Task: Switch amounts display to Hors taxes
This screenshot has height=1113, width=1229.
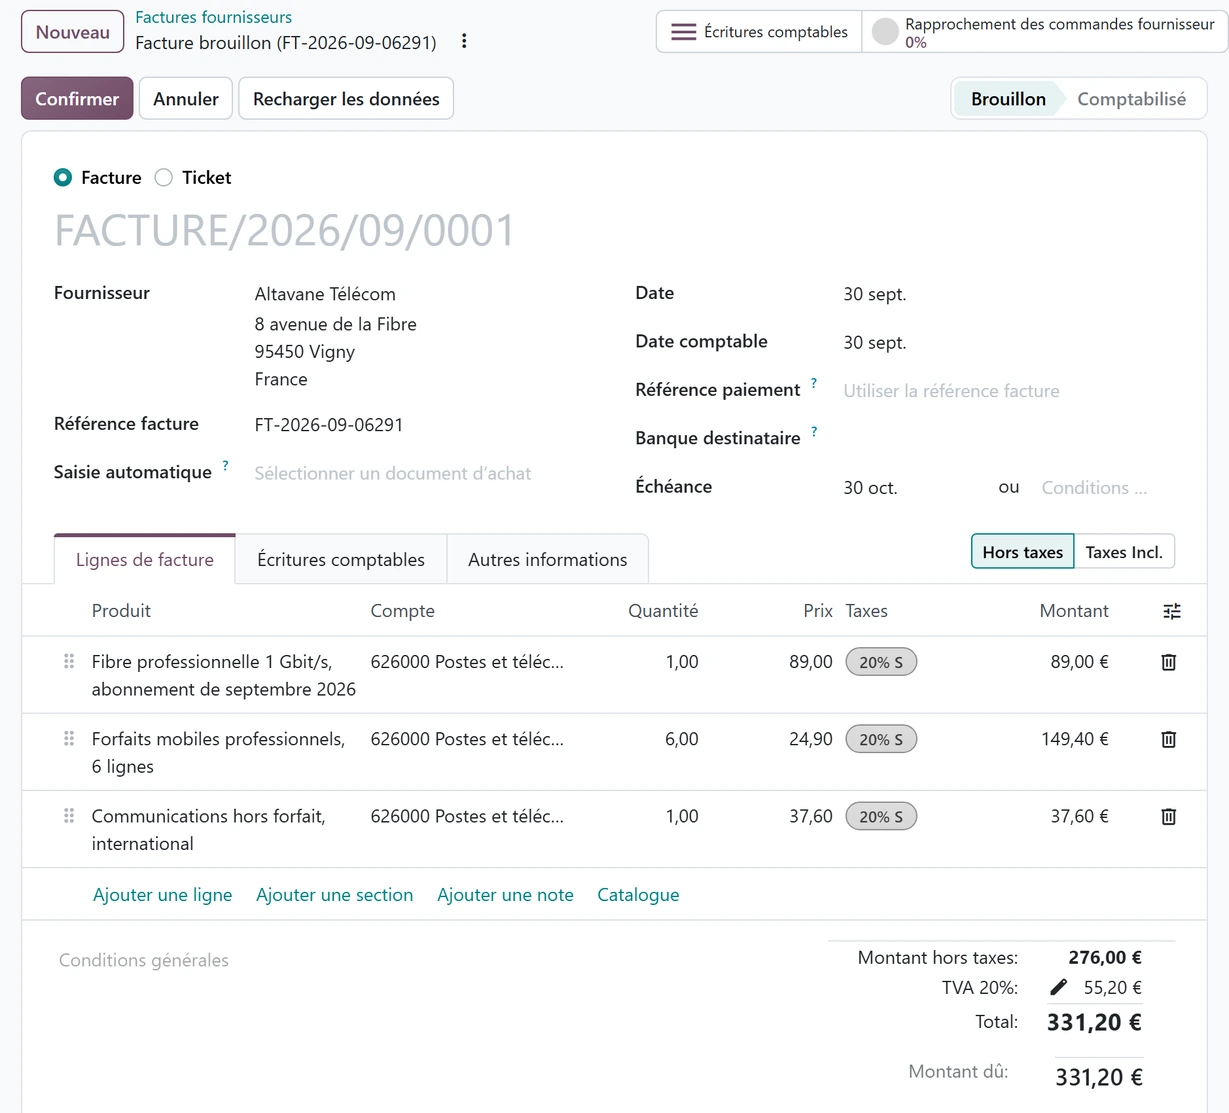Action: coord(1022,552)
